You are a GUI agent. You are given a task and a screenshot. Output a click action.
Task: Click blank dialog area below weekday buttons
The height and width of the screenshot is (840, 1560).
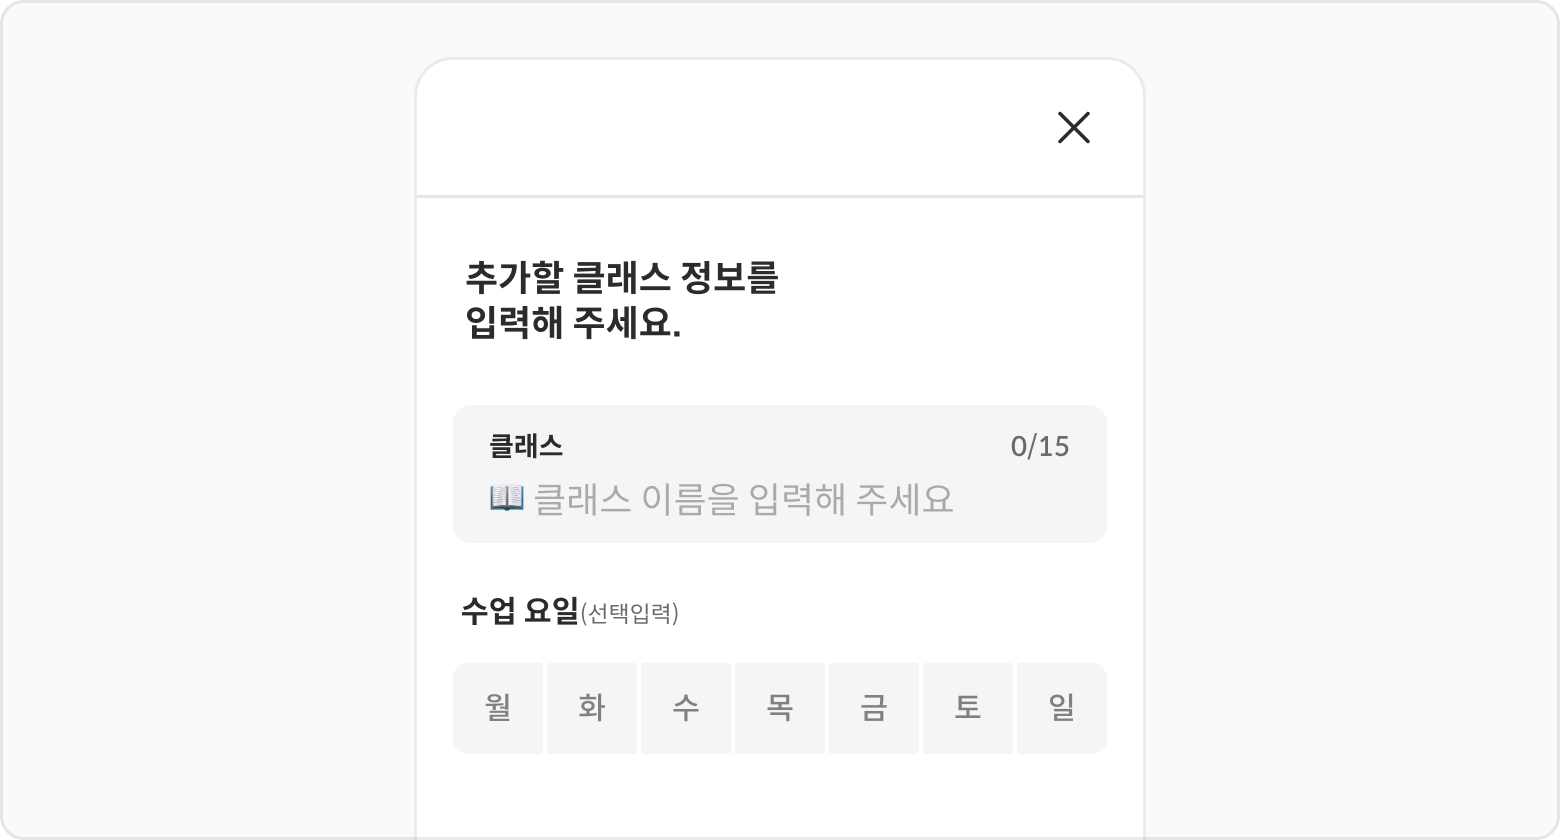point(780,800)
